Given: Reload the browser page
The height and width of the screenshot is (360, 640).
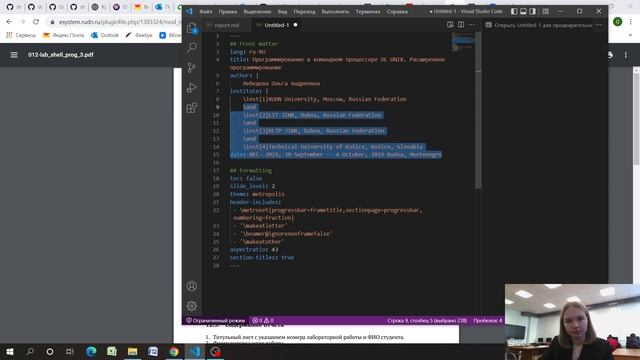Looking at the screenshot, I should 36,22.
